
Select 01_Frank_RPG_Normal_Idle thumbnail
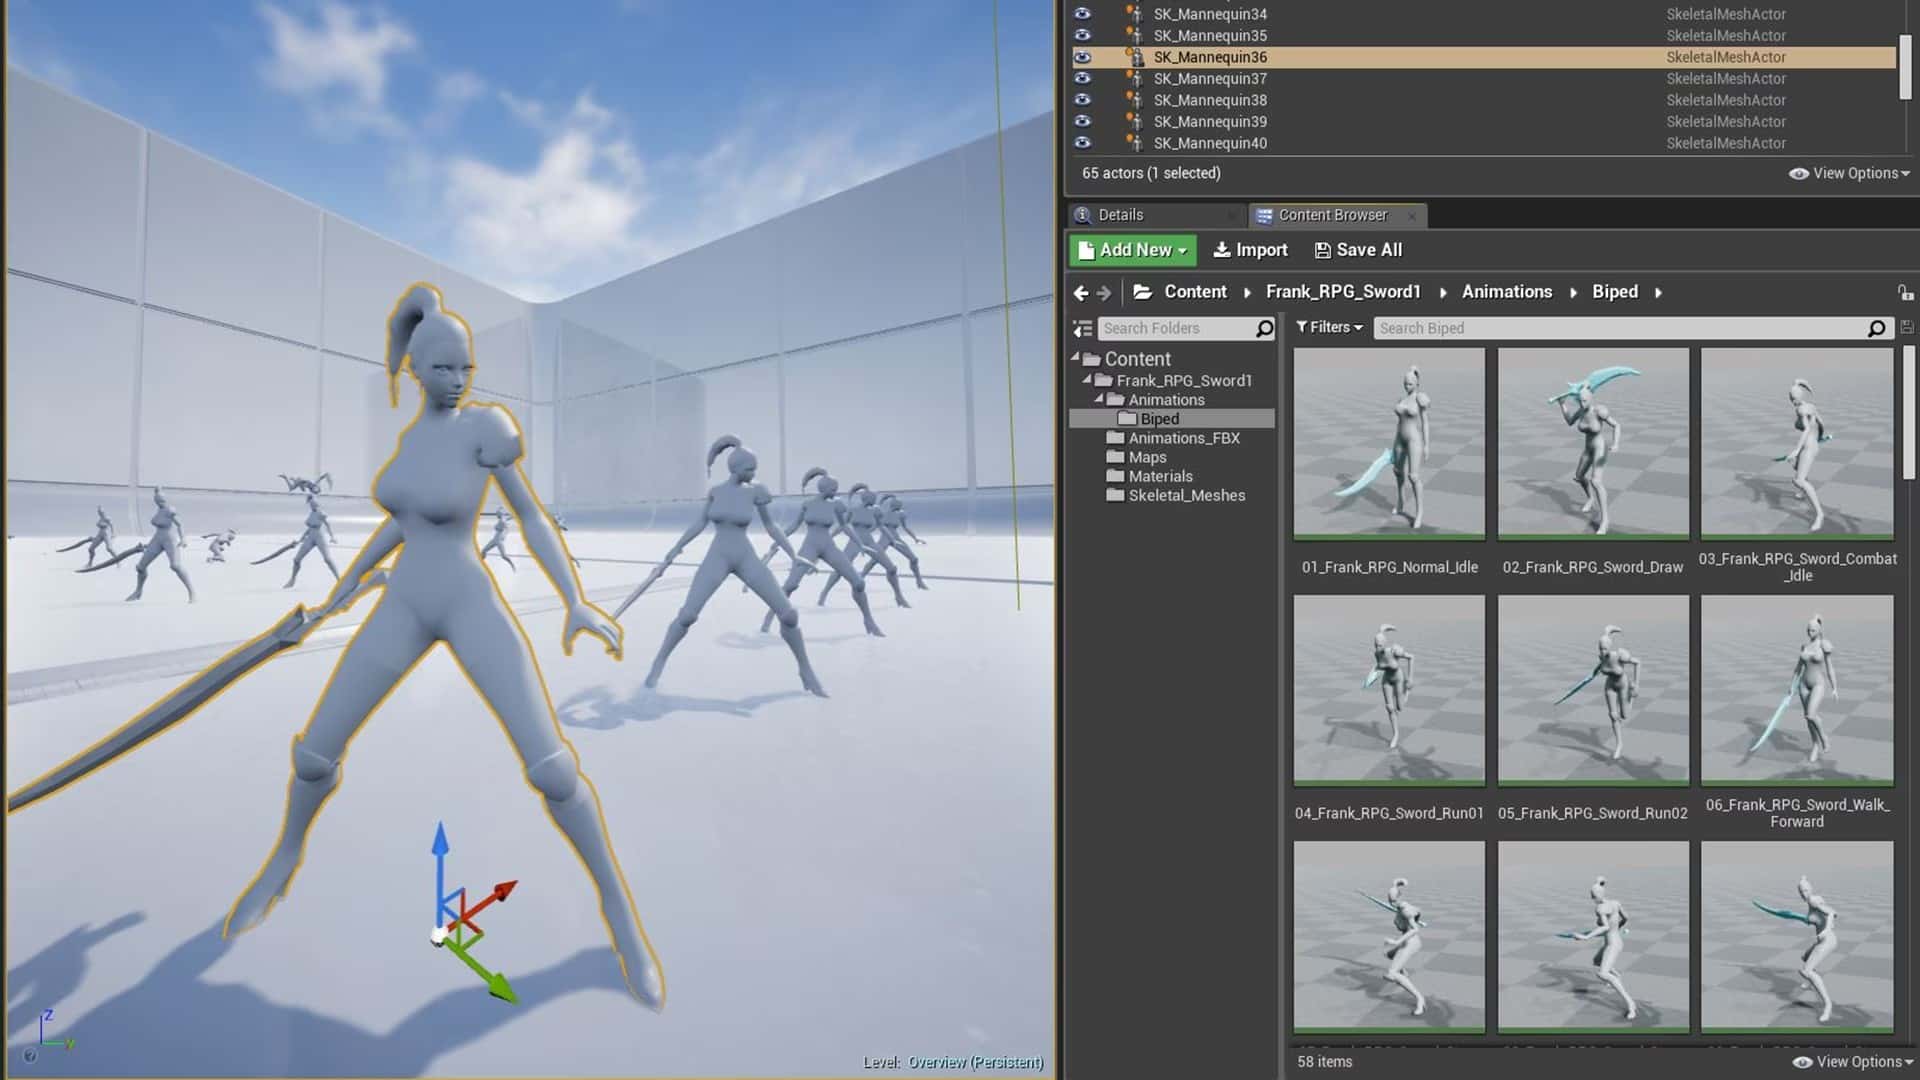click(x=1389, y=444)
